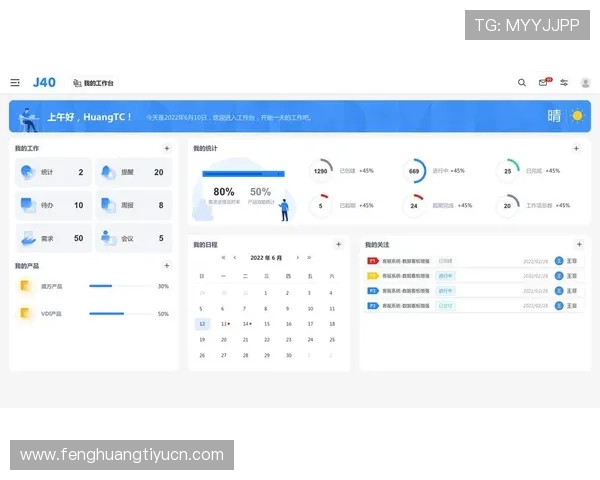Click the VDS产品 progress bar
Image resolution: width=600 pixels, height=480 pixels.
click(120, 314)
